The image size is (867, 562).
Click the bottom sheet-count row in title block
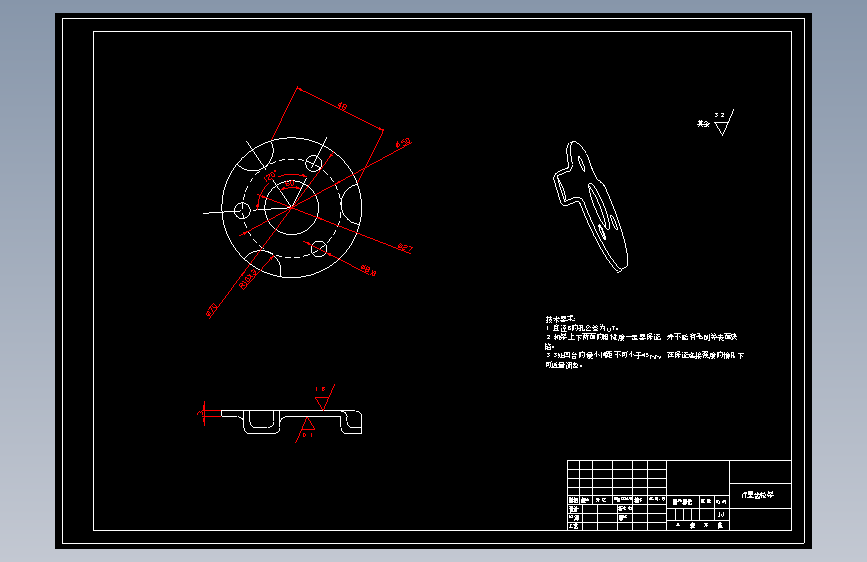[x=698, y=525]
